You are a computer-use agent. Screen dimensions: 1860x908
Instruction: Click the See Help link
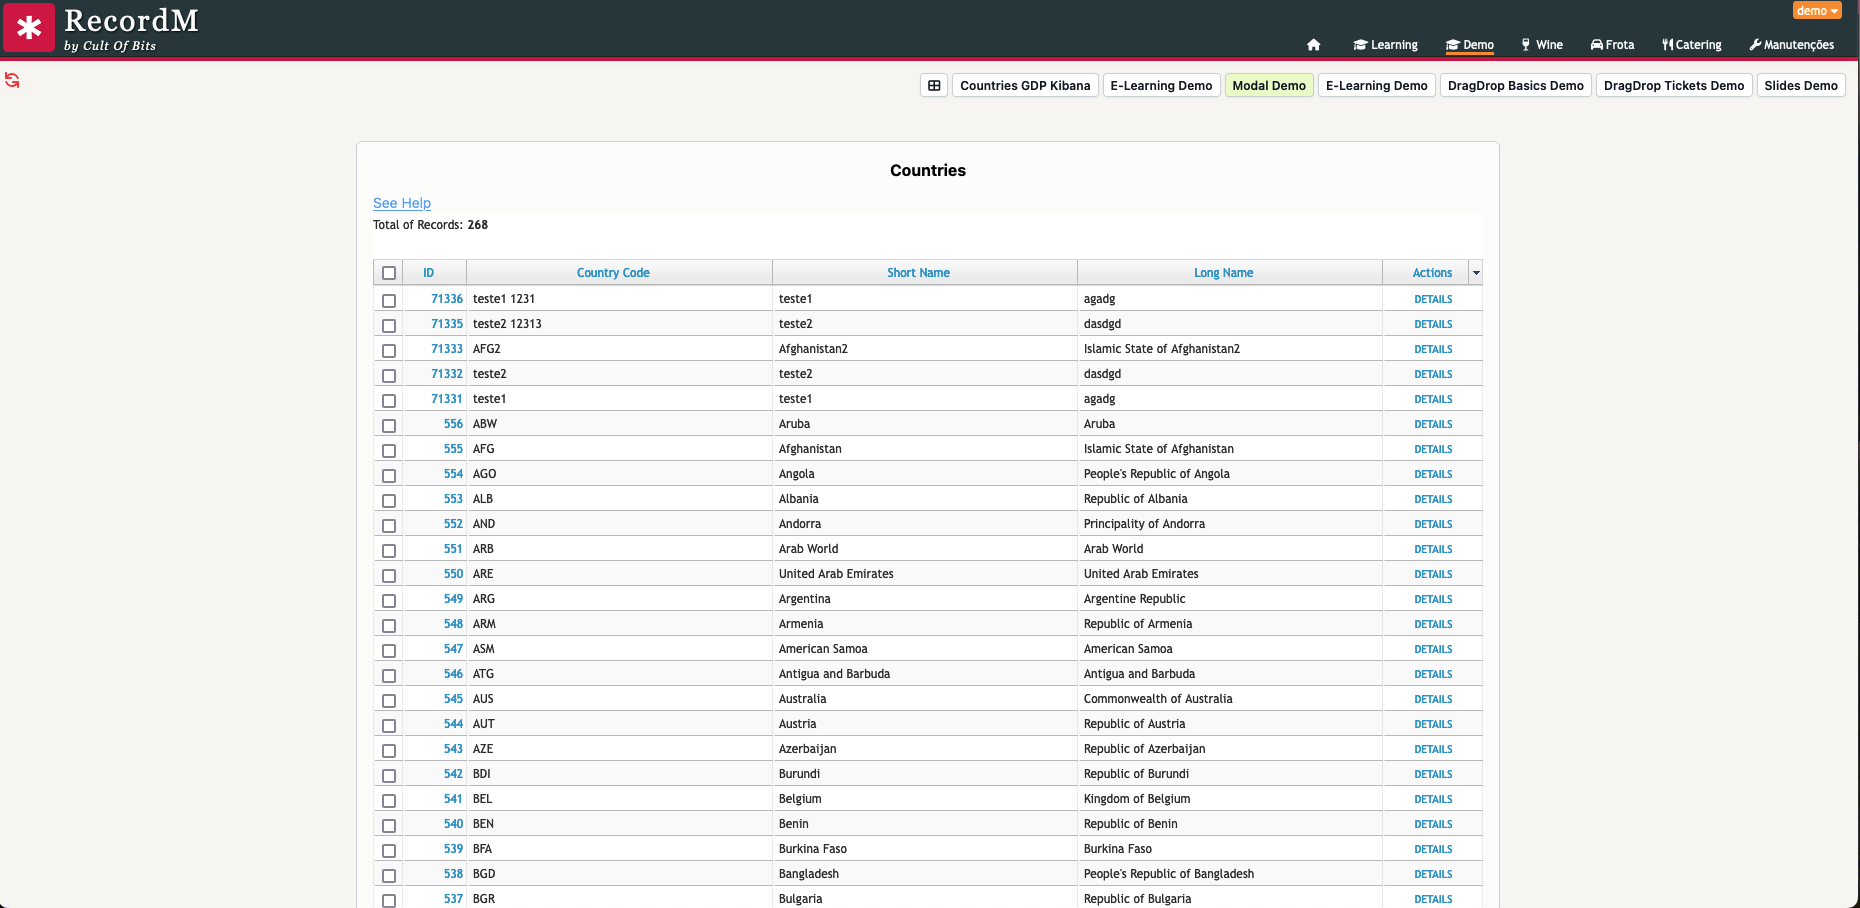pyautogui.click(x=402, y=203)
